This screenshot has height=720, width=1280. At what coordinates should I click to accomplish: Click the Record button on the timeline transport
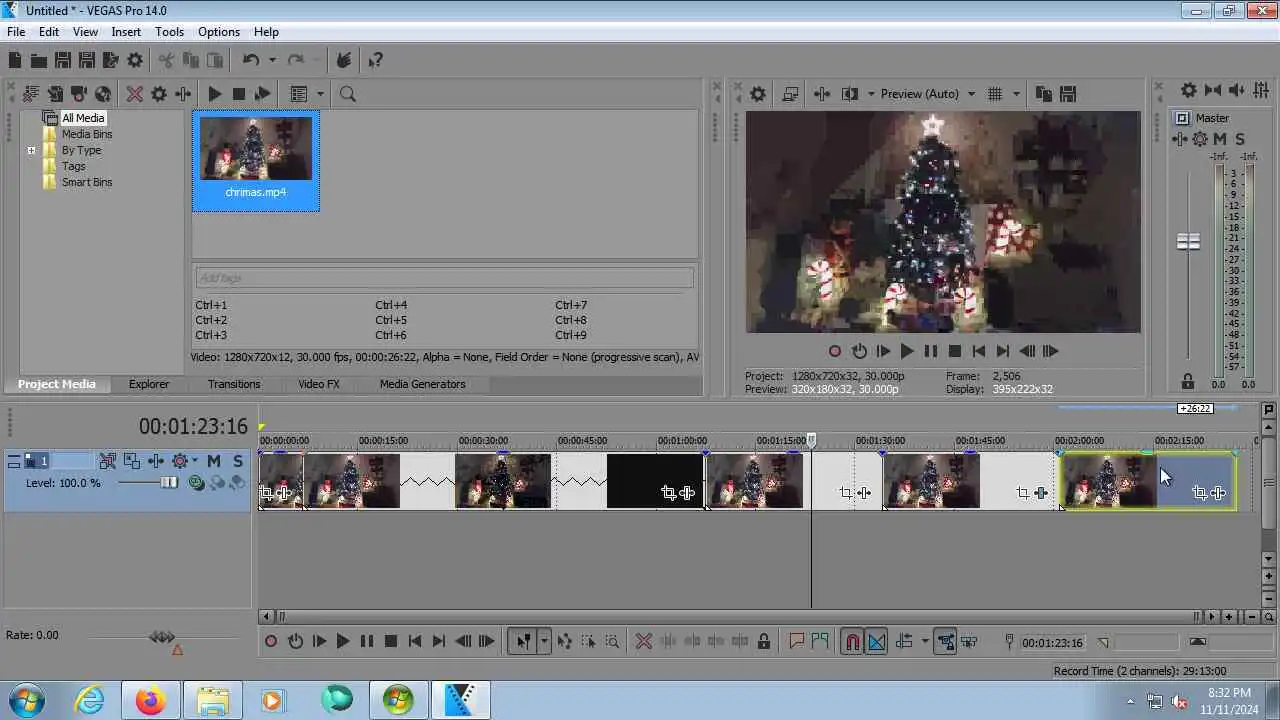271,642
